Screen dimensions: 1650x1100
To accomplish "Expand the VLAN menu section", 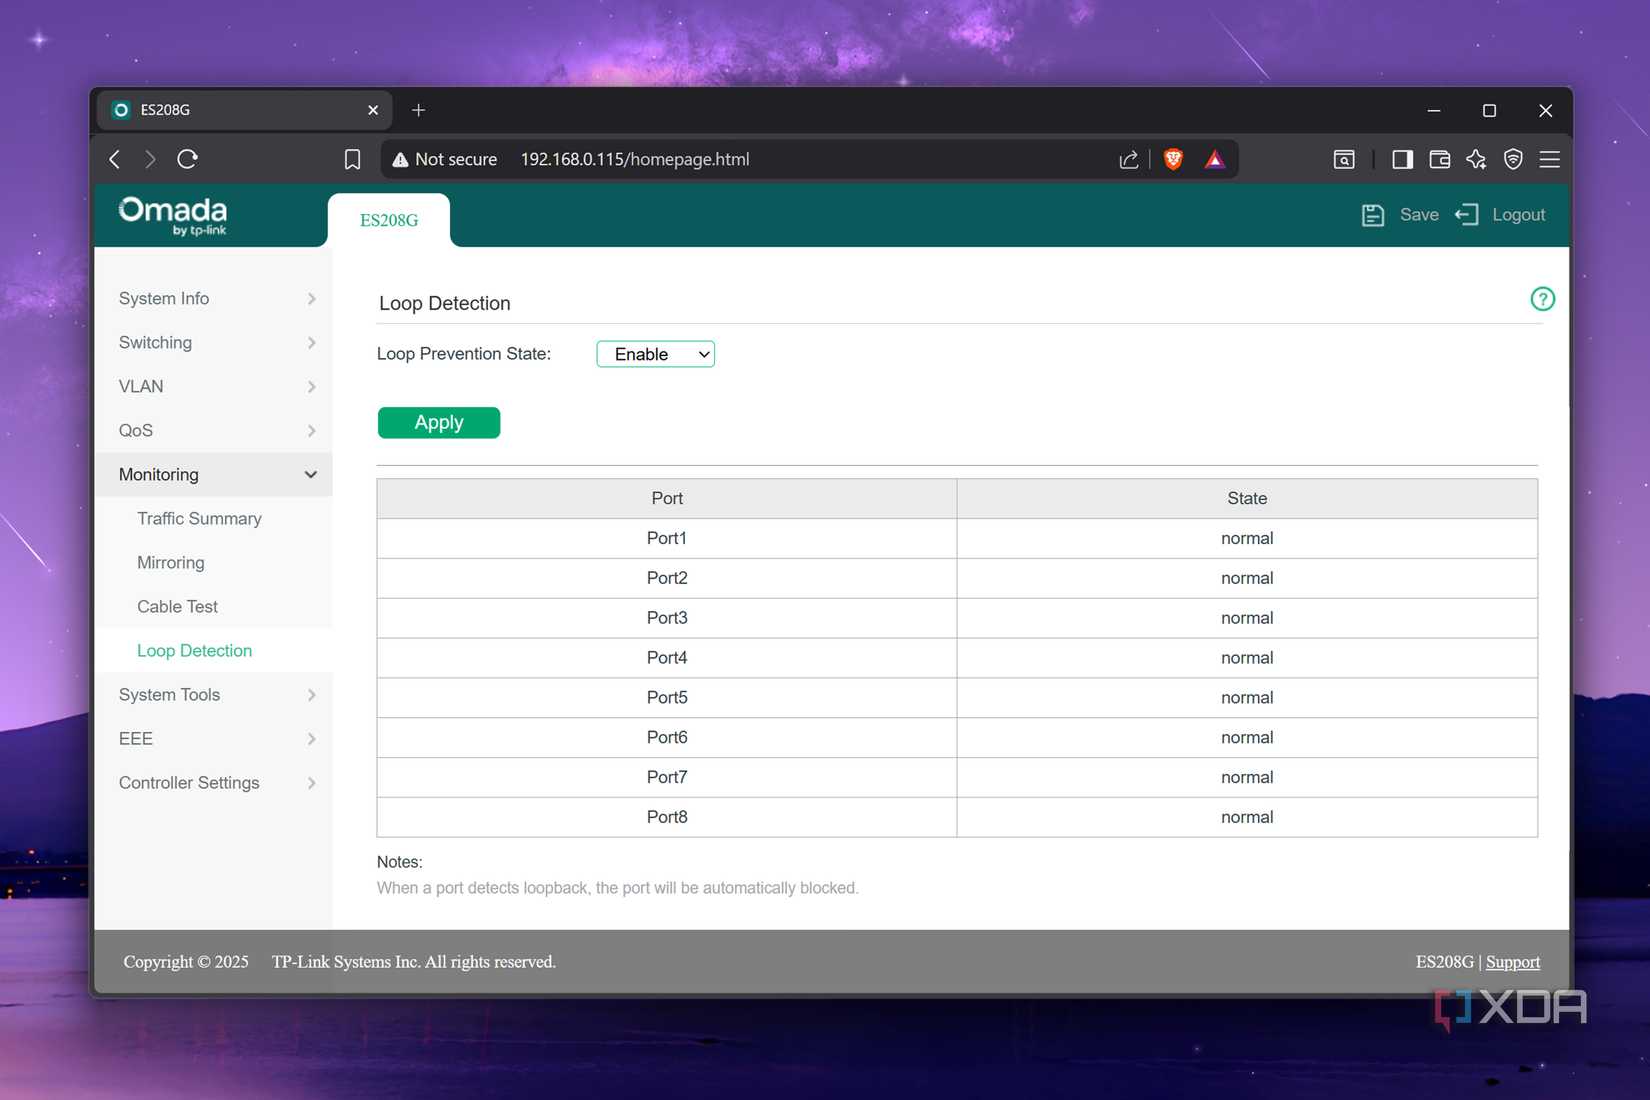I will [213, 387].
